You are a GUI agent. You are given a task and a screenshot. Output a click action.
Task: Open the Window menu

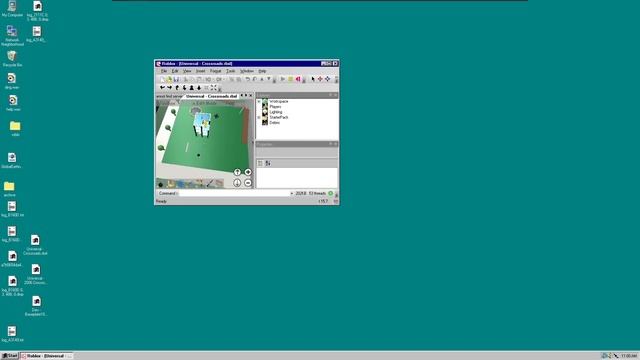(247, 71)
